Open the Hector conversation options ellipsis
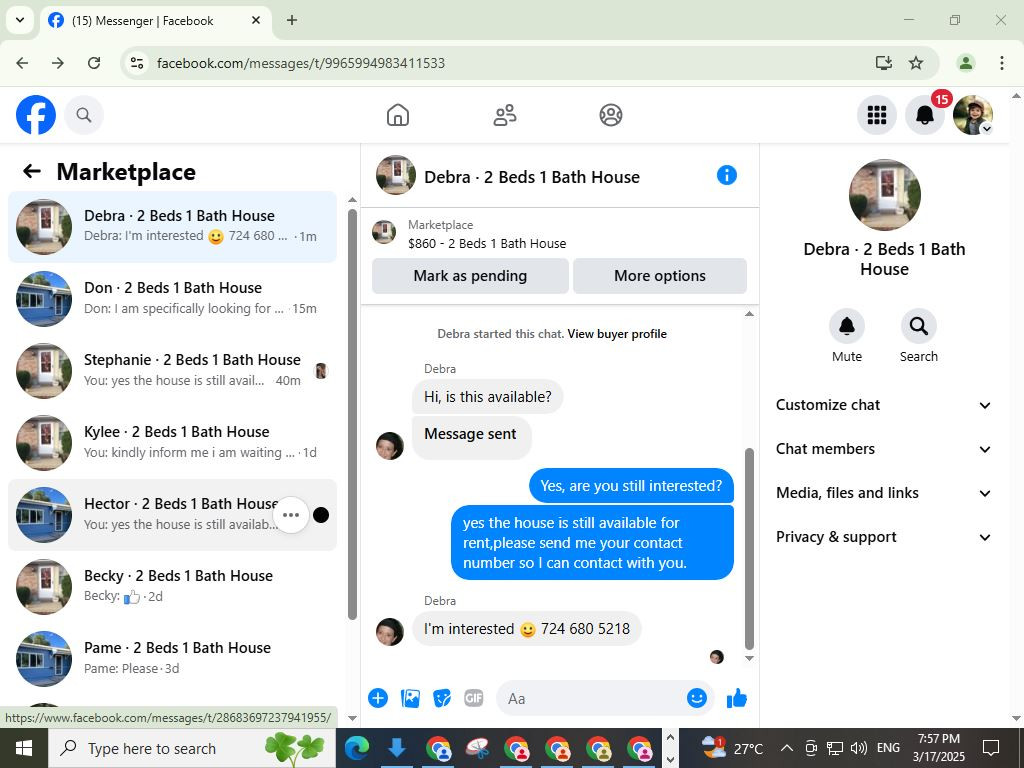This screenshot has height=768, width=1024. pos(291,515)
